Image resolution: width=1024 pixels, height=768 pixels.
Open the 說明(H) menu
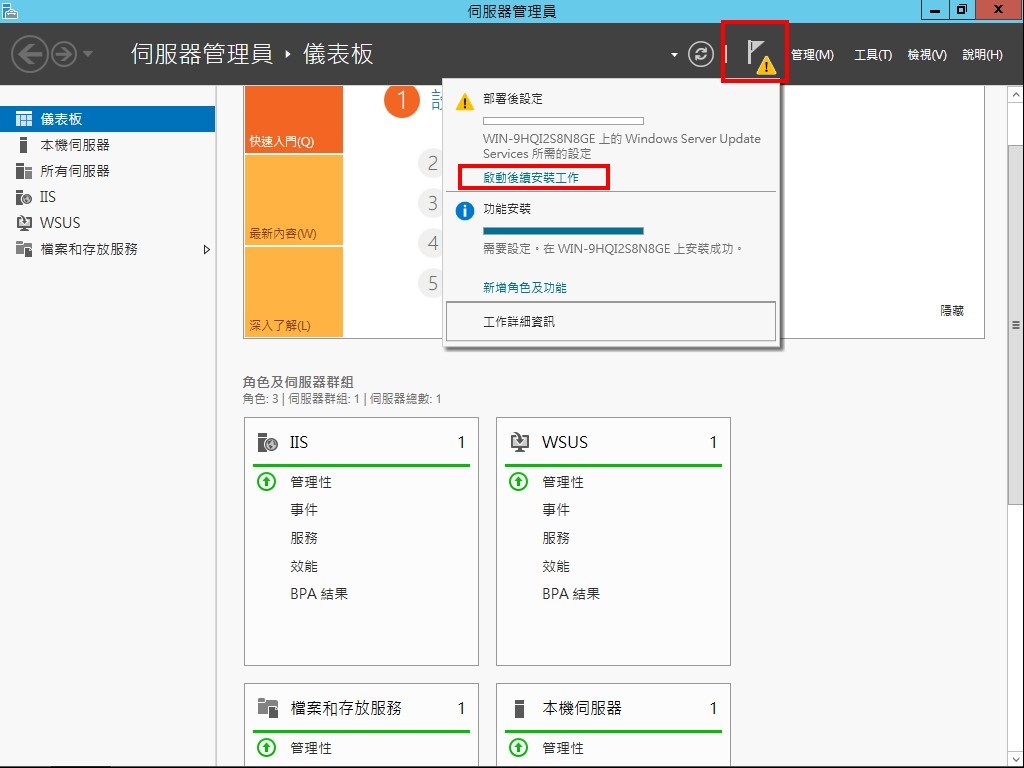coord(982,55)
